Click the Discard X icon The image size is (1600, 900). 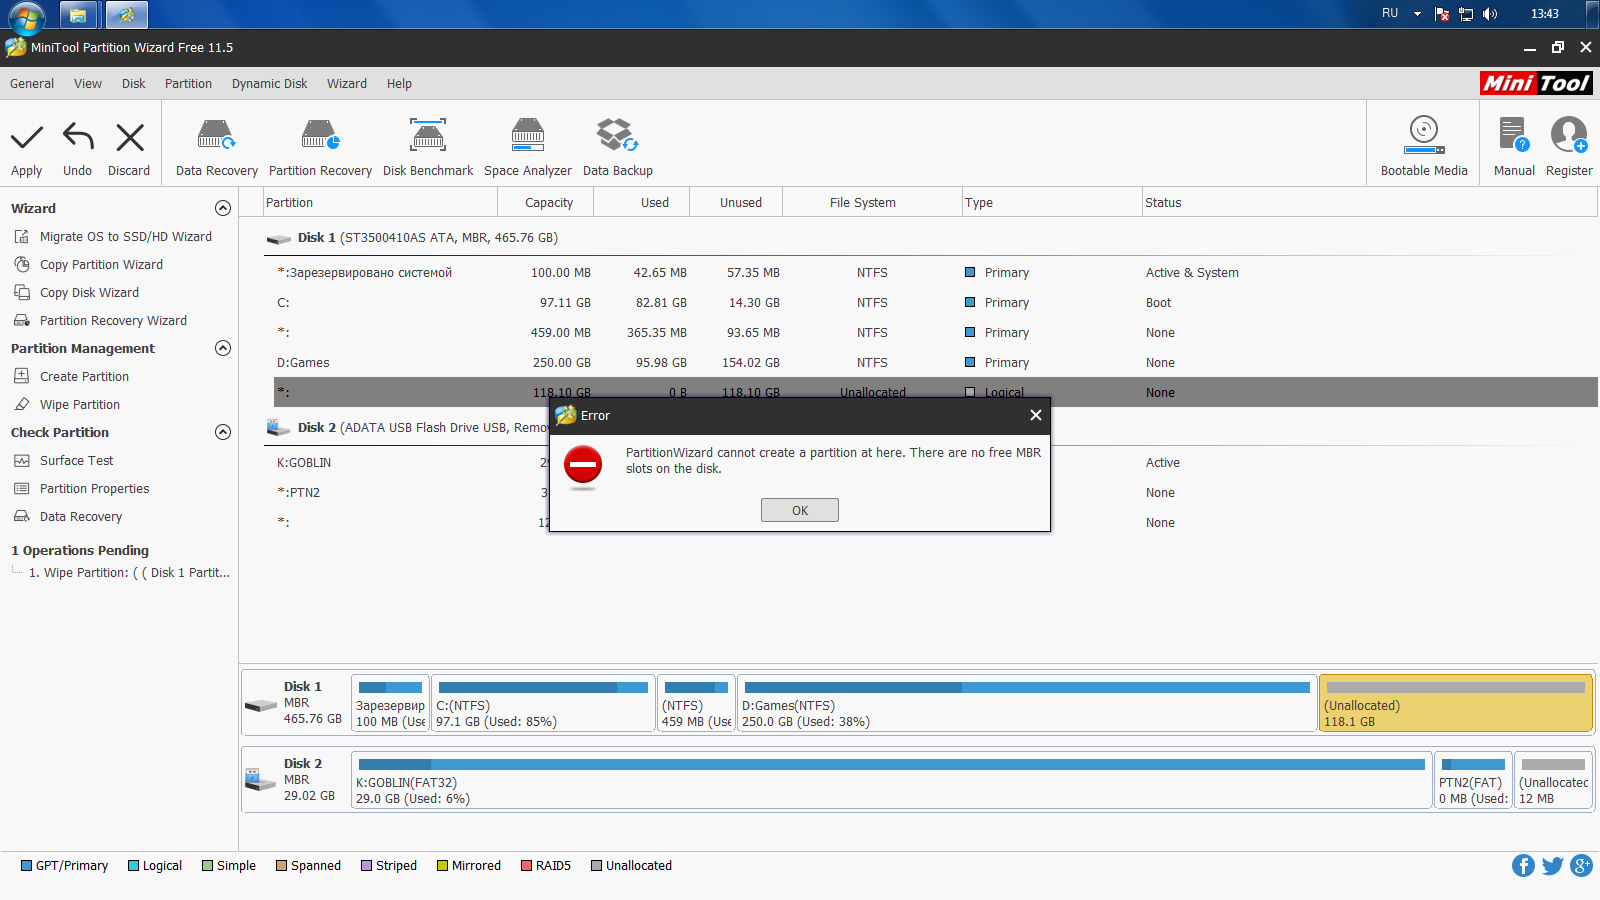pyautogui.click(x=130, y=137)
